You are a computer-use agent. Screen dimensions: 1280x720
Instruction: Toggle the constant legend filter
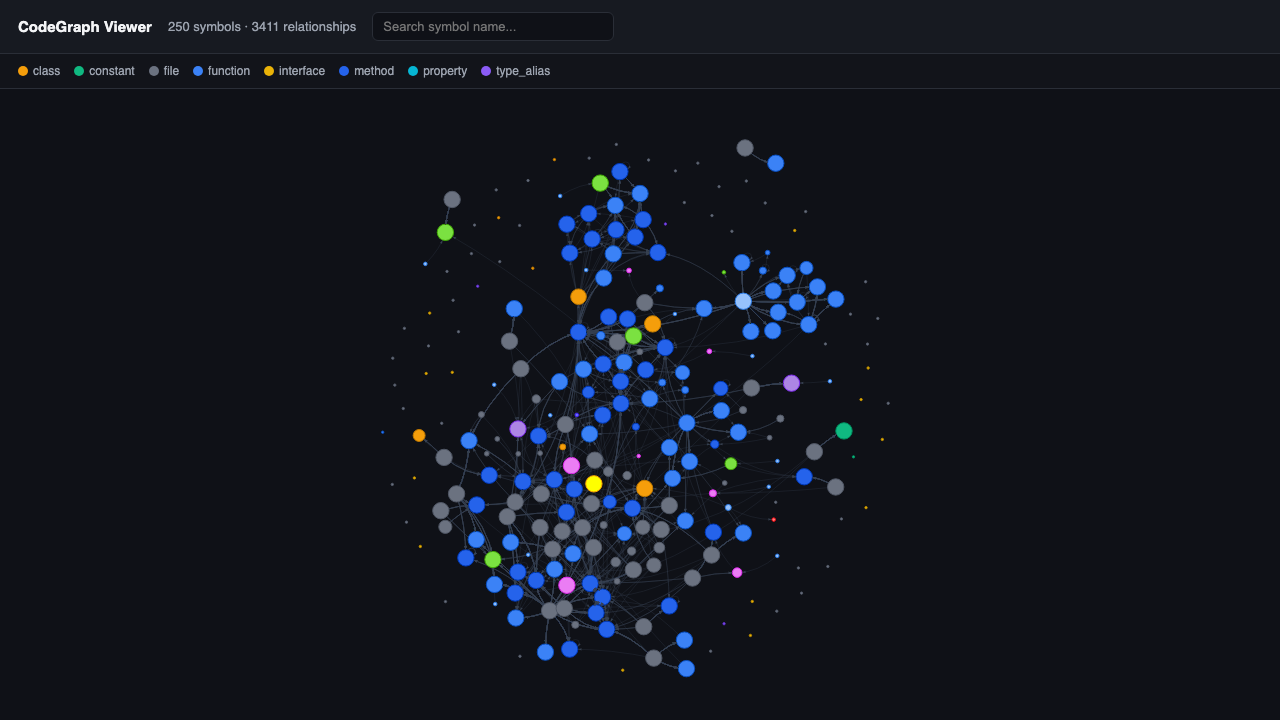[x=104, y=71]
